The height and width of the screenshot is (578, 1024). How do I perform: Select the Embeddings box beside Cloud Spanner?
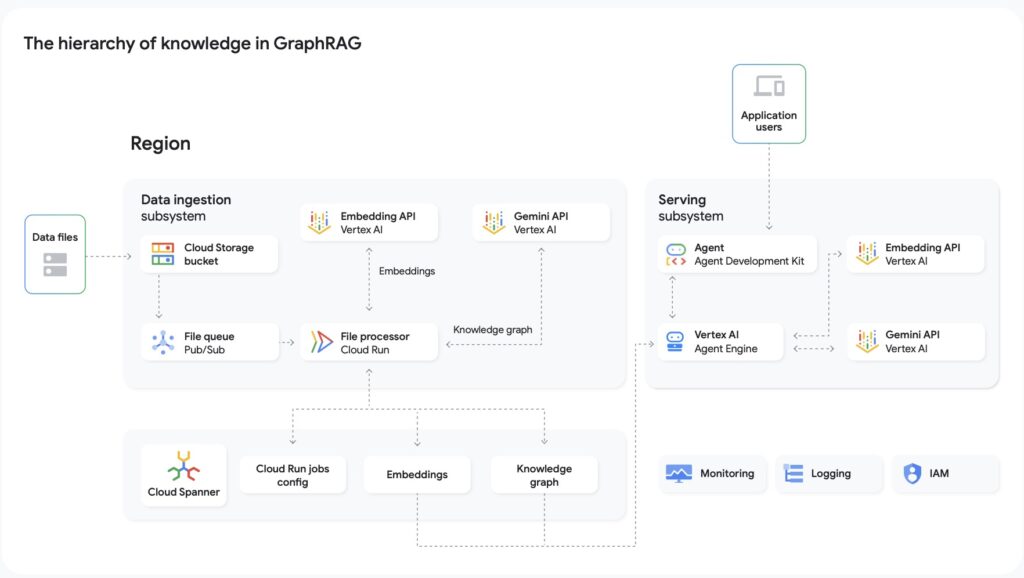(x=417, y=475)
